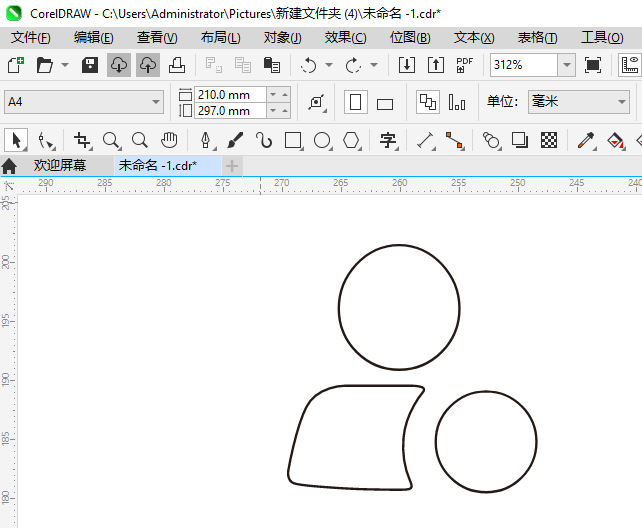Click the page options icon next to the size fields

[x=317, y=102]
